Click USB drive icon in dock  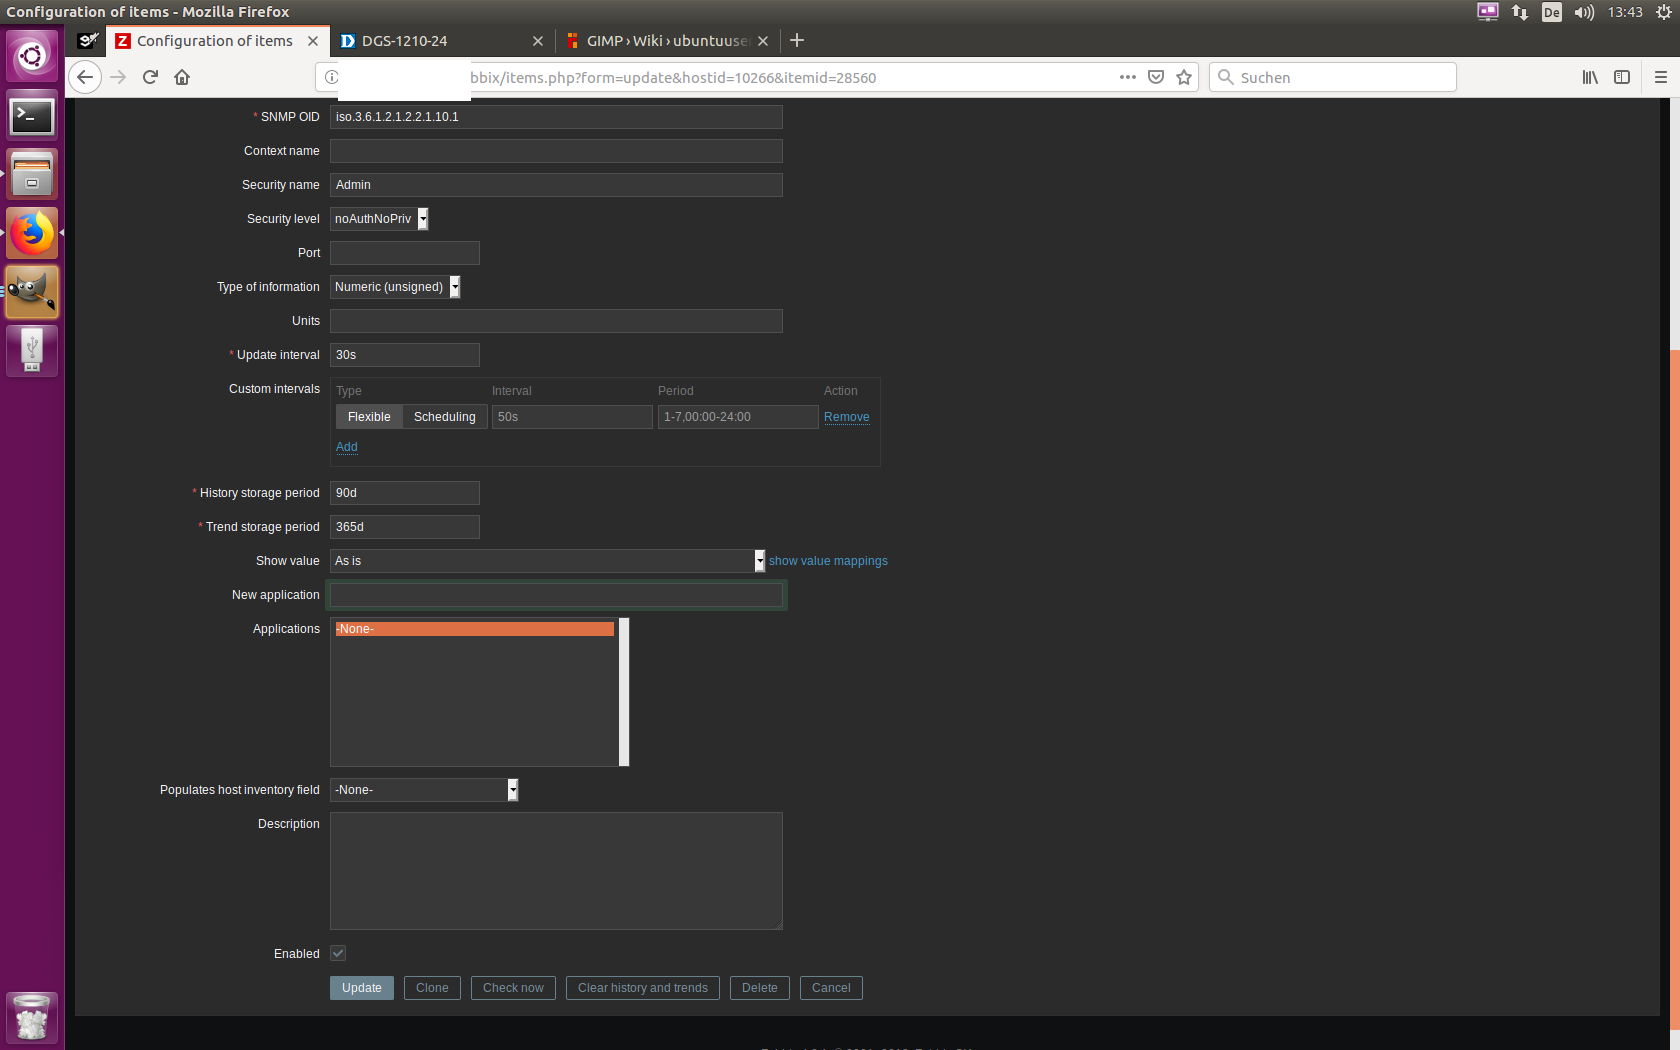32,351
